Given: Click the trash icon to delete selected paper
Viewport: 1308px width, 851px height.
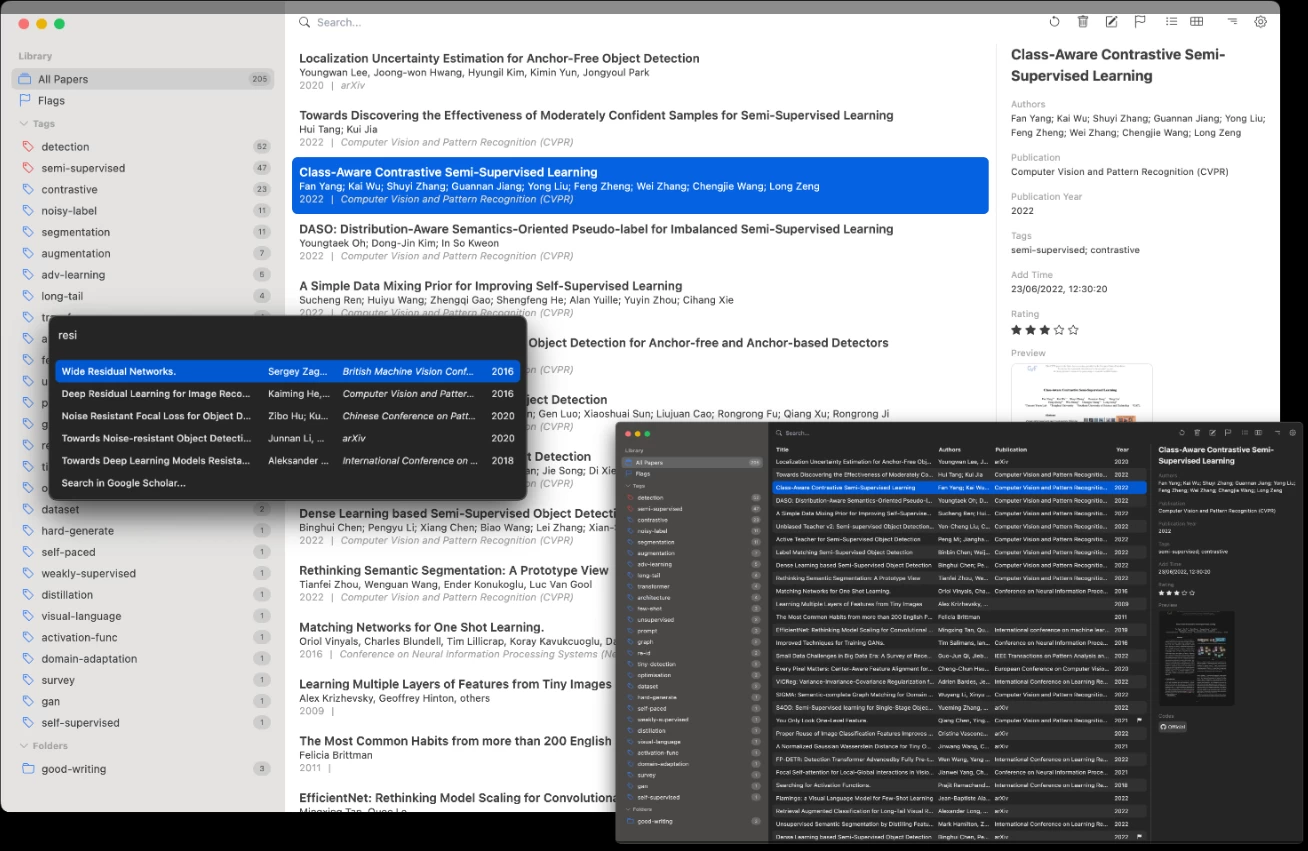Looking at the screenshot, I should click(1083, 22).
